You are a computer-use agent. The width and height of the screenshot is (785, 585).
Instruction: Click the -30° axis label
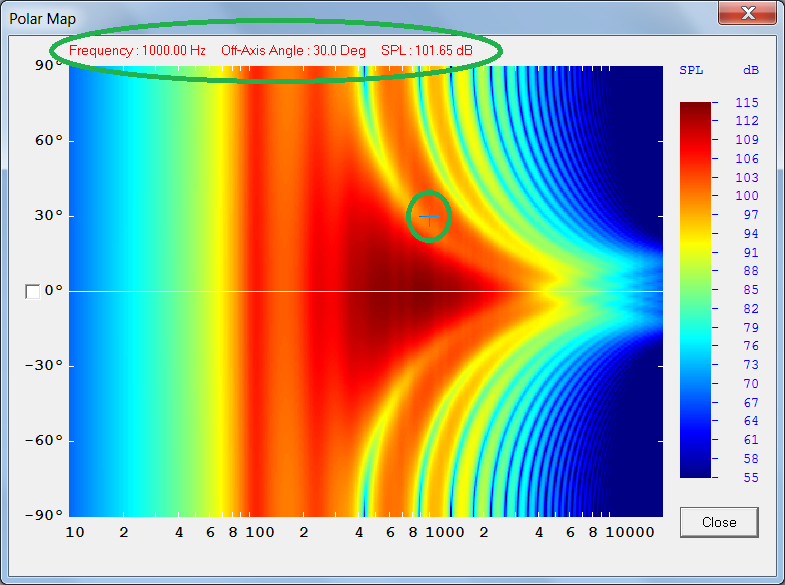coord(44,366)
